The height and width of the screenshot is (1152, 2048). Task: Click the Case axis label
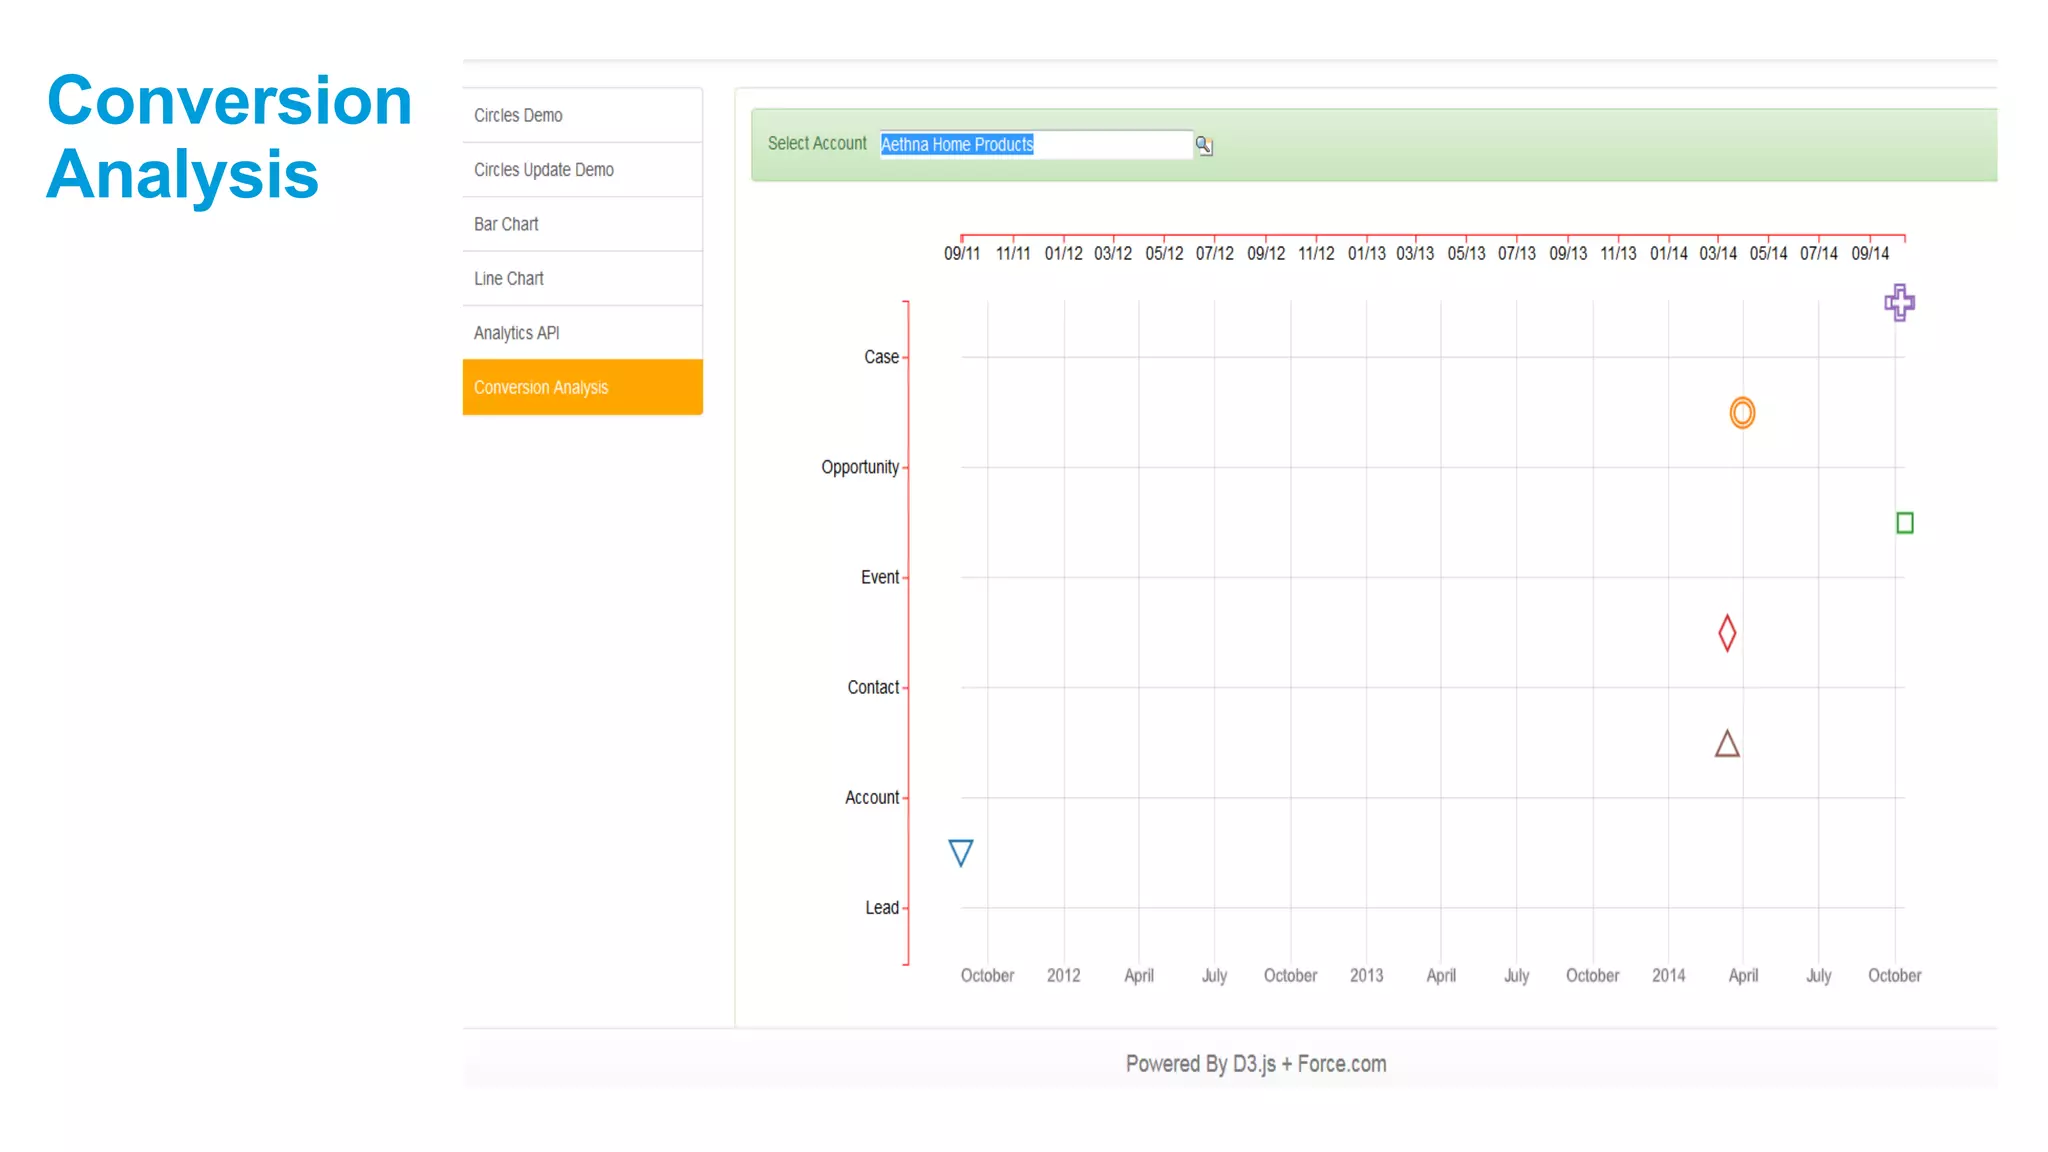point(881,357)
